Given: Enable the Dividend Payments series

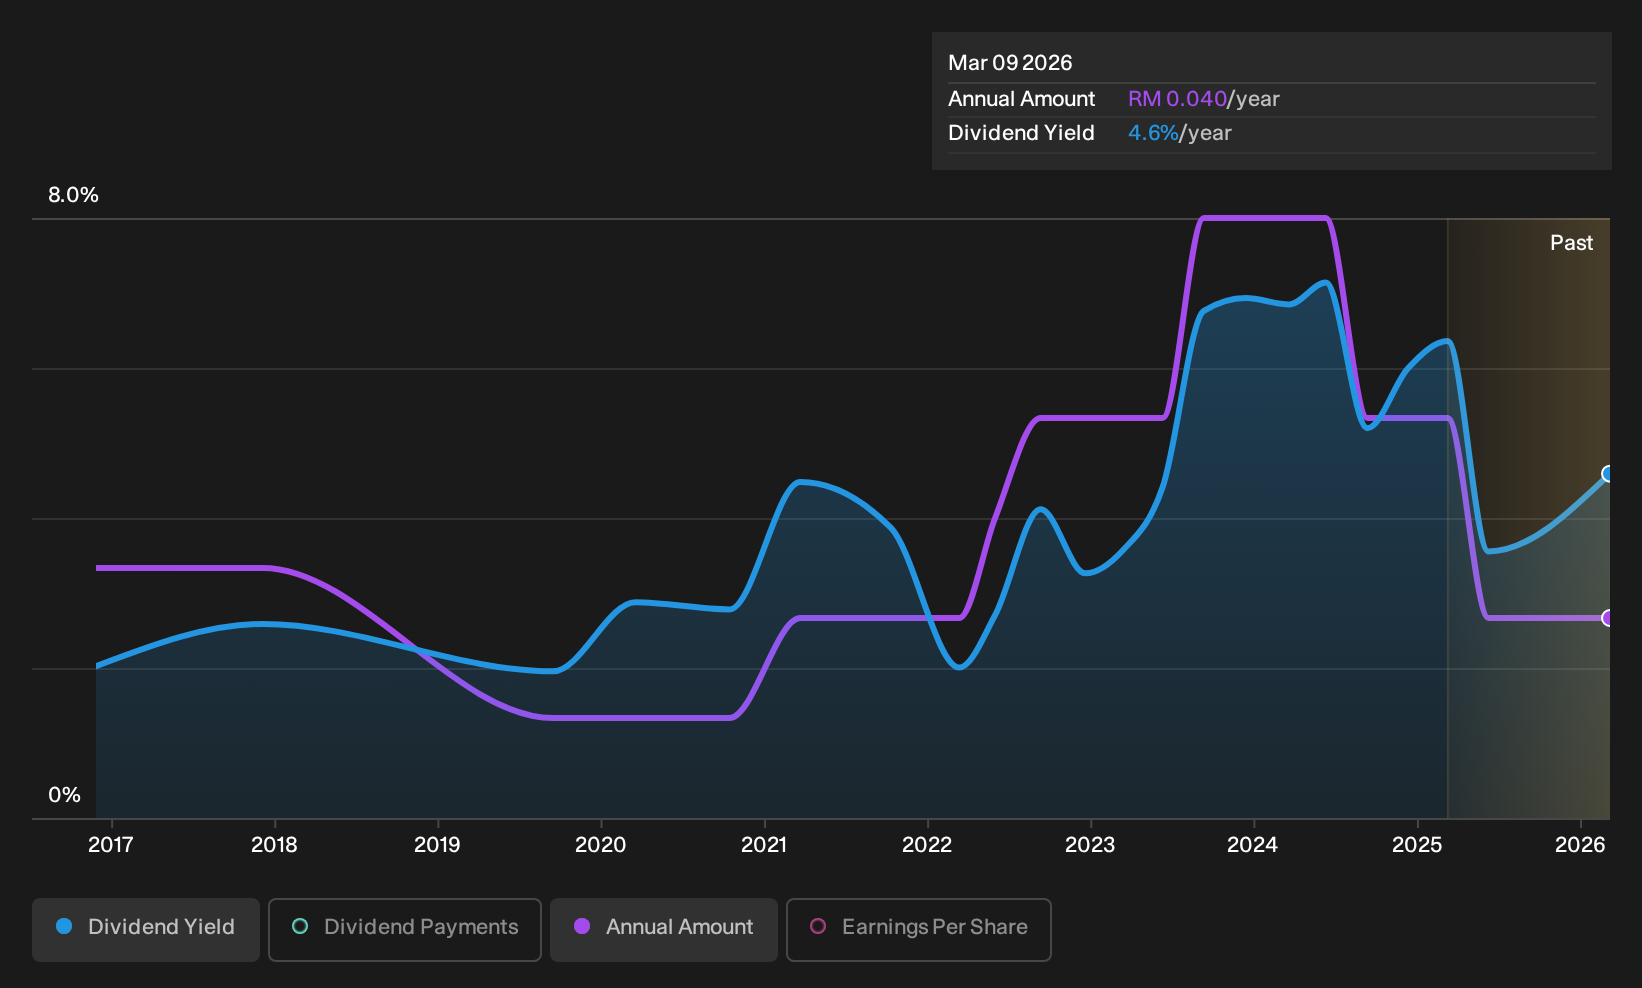Looking at the screenshot, I should [405, 929].
